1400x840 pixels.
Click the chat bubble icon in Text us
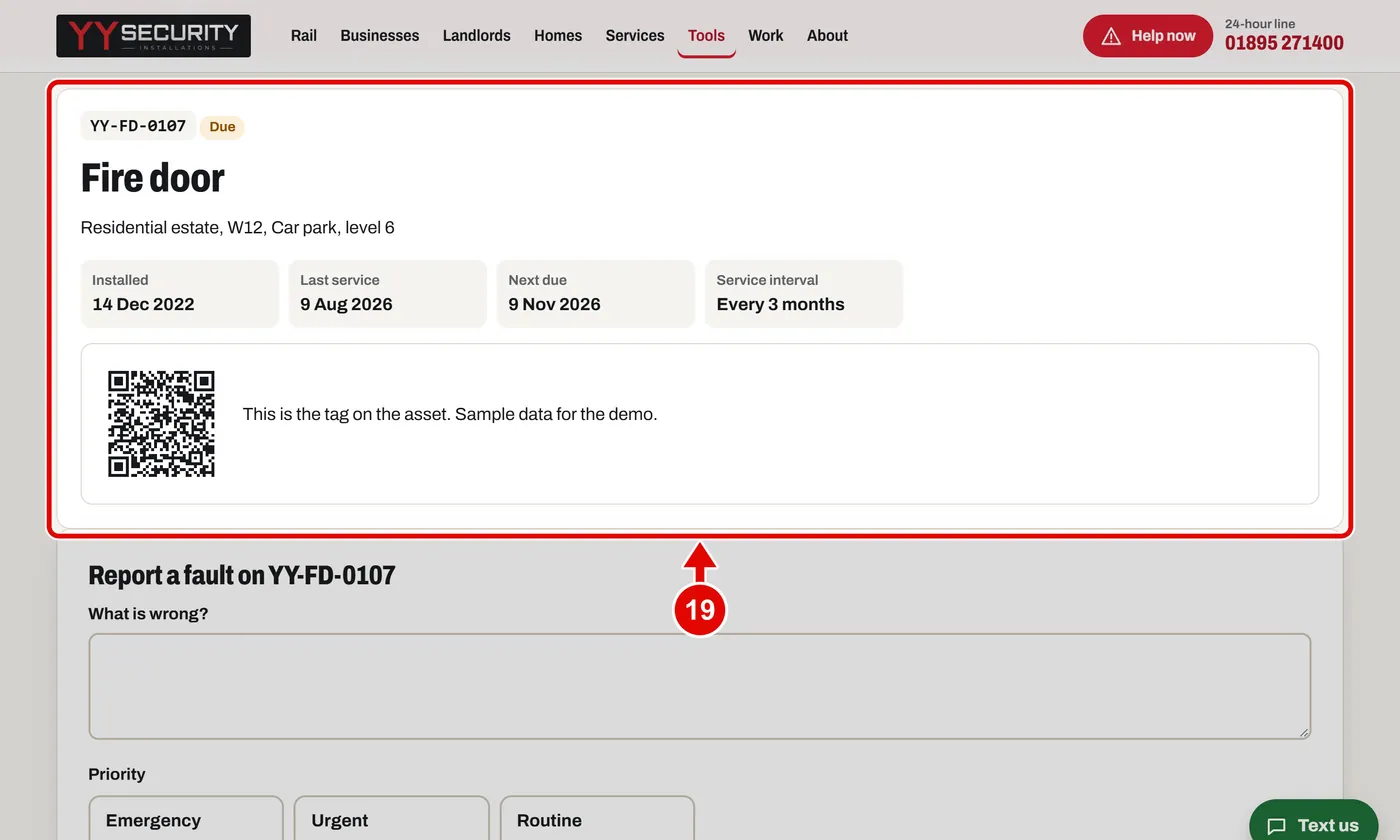pos(1276,826)
